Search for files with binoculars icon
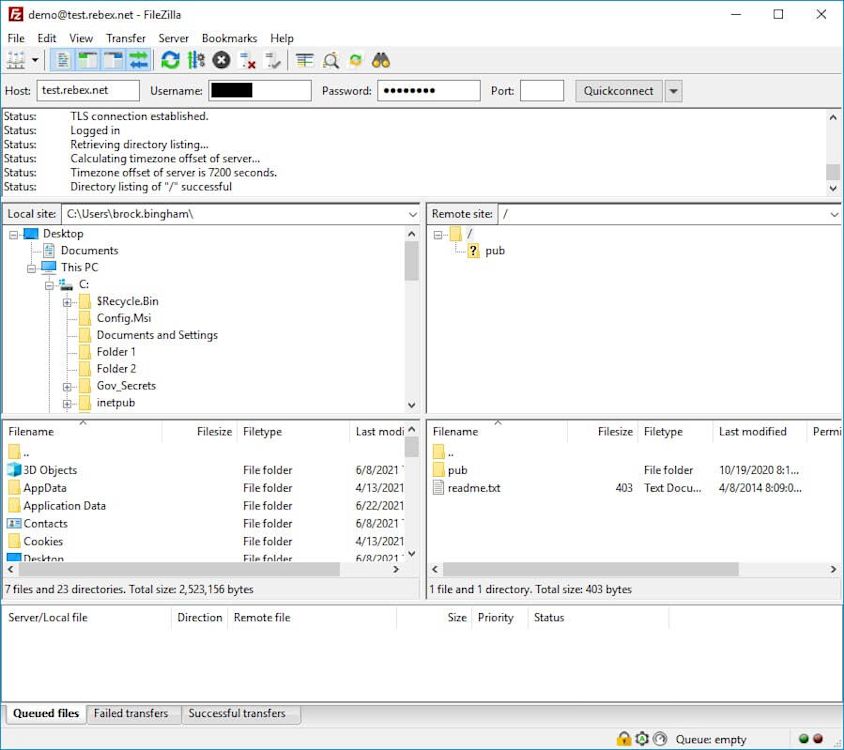Screen dimensions: 844x750 [381, 60]
